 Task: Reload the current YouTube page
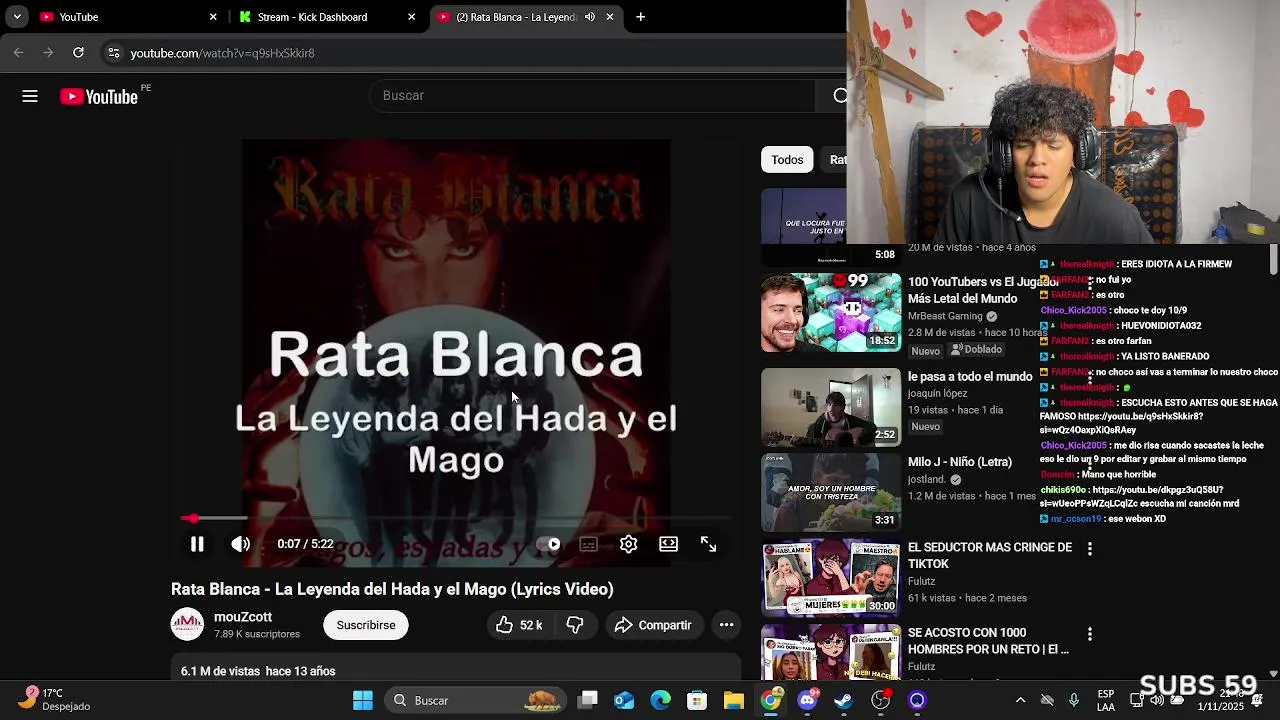click(x=78, y=52)
